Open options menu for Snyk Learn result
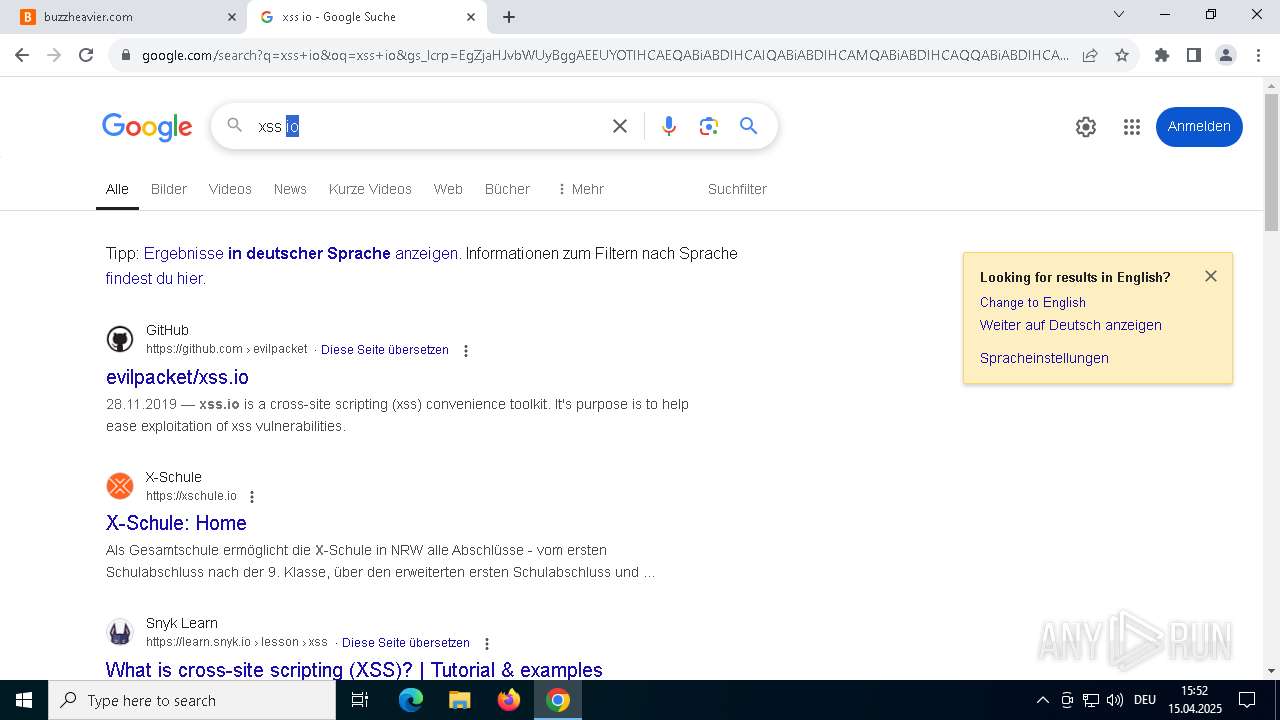The image size is (1280, 720). point(487,644)
